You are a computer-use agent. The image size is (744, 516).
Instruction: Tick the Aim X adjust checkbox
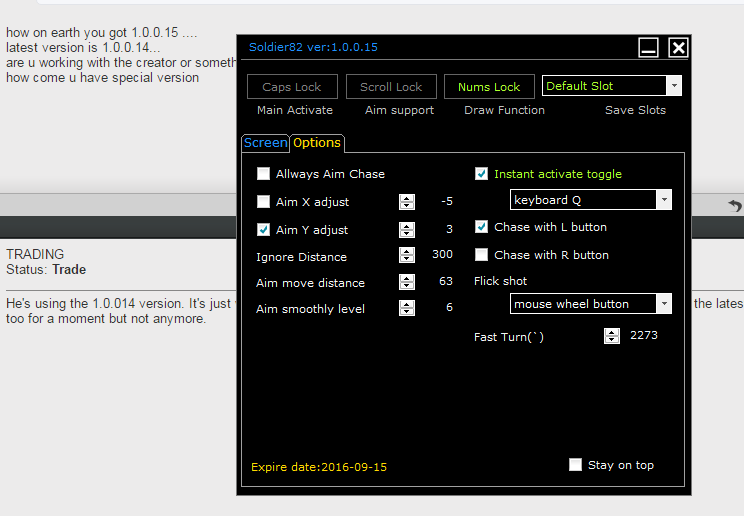tap(263, 202)
